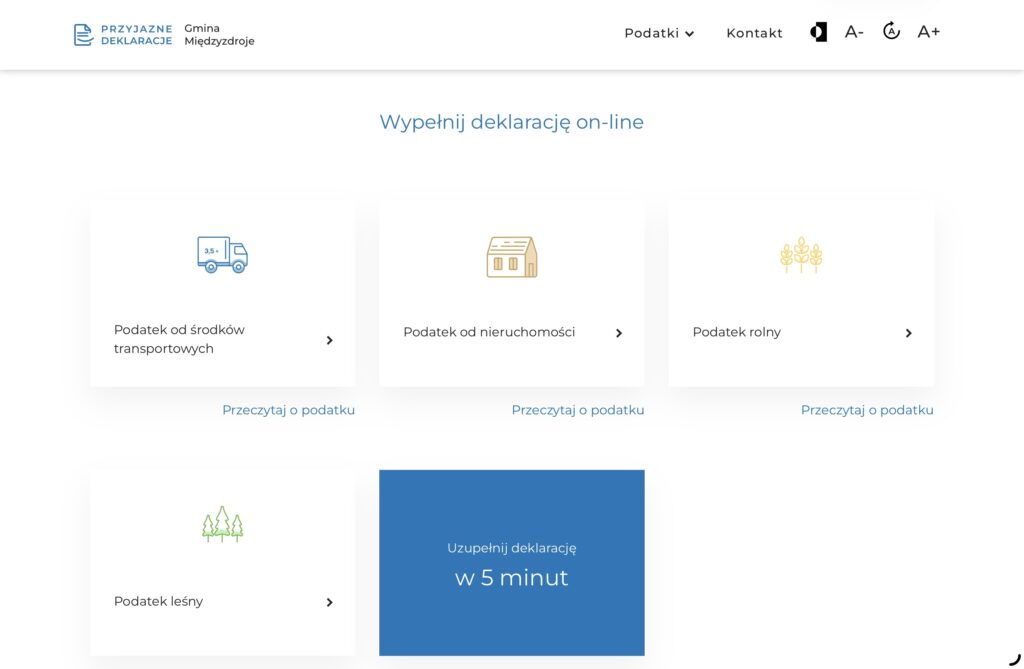Select the trees forest tax icon
This screenshot has width=1024, height=669.
tap(223, 524)
